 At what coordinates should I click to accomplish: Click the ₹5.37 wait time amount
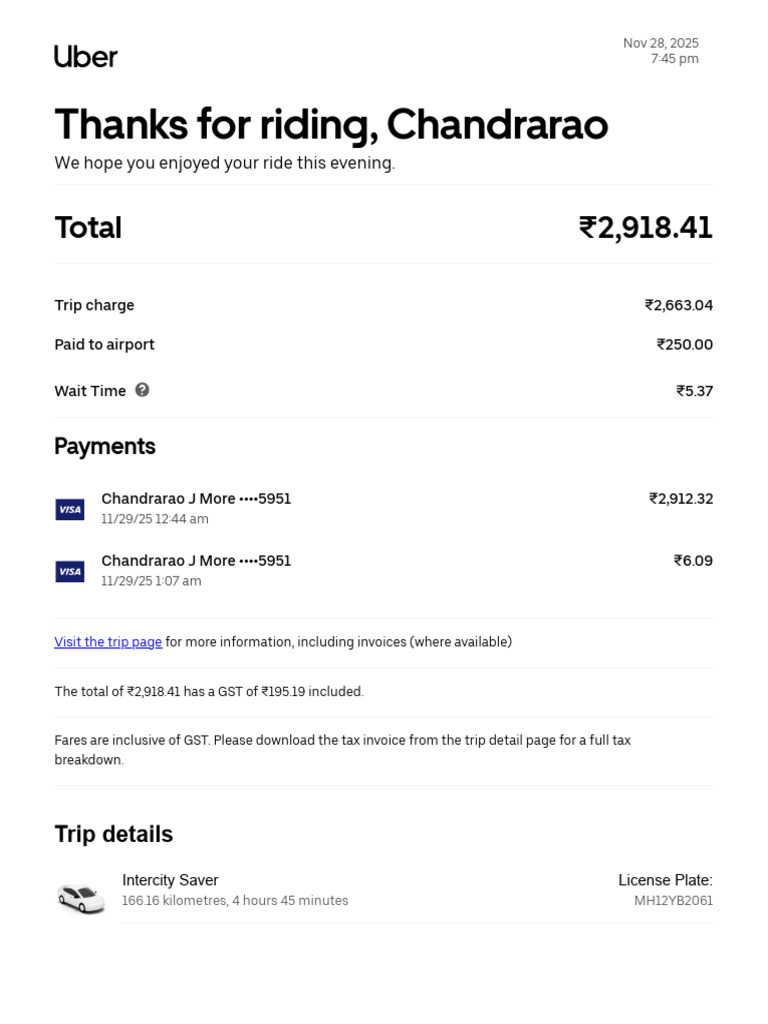(x=694, y=391)
